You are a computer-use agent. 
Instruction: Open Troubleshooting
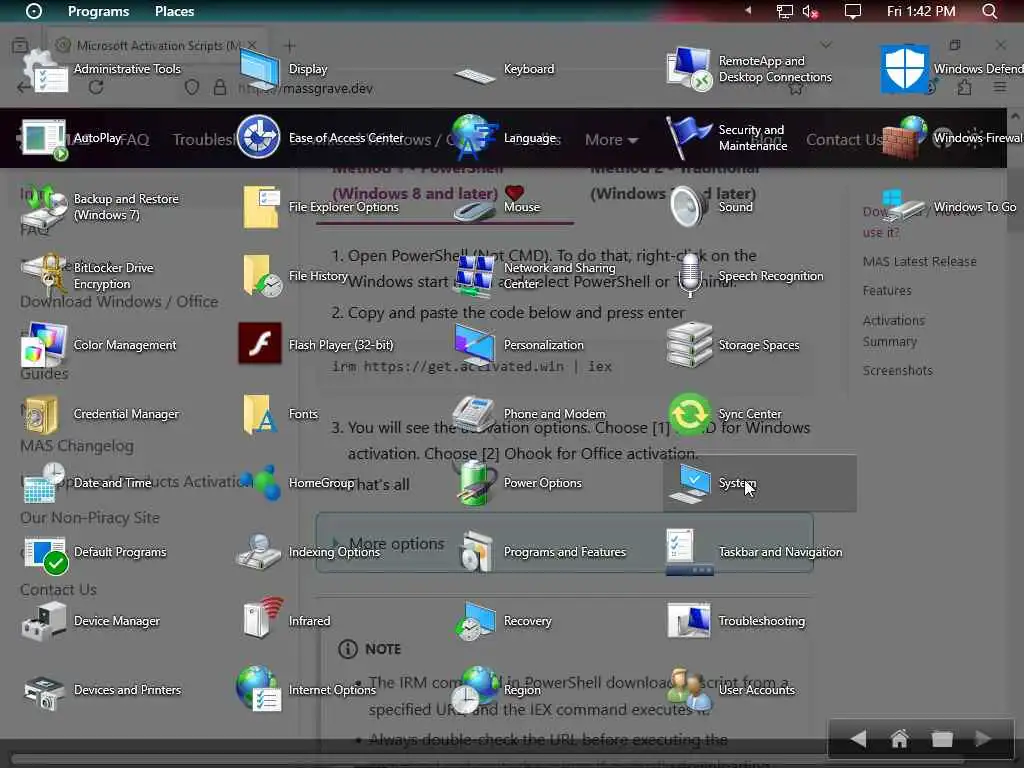[x=738, y=621]
